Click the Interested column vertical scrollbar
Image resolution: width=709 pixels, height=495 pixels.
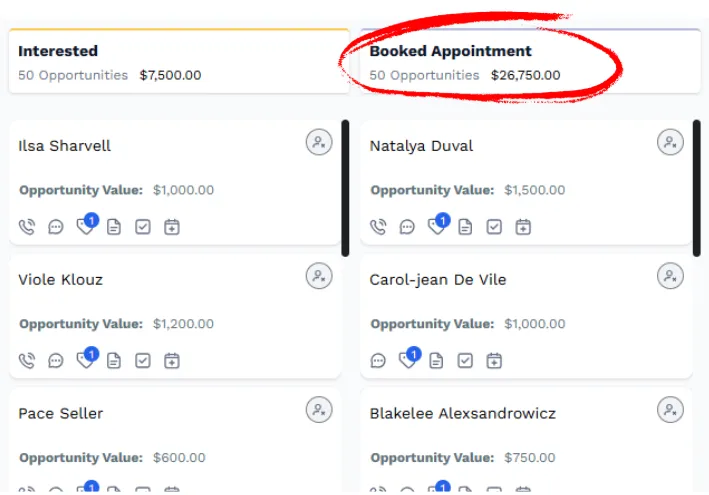[x=345, y=188]
